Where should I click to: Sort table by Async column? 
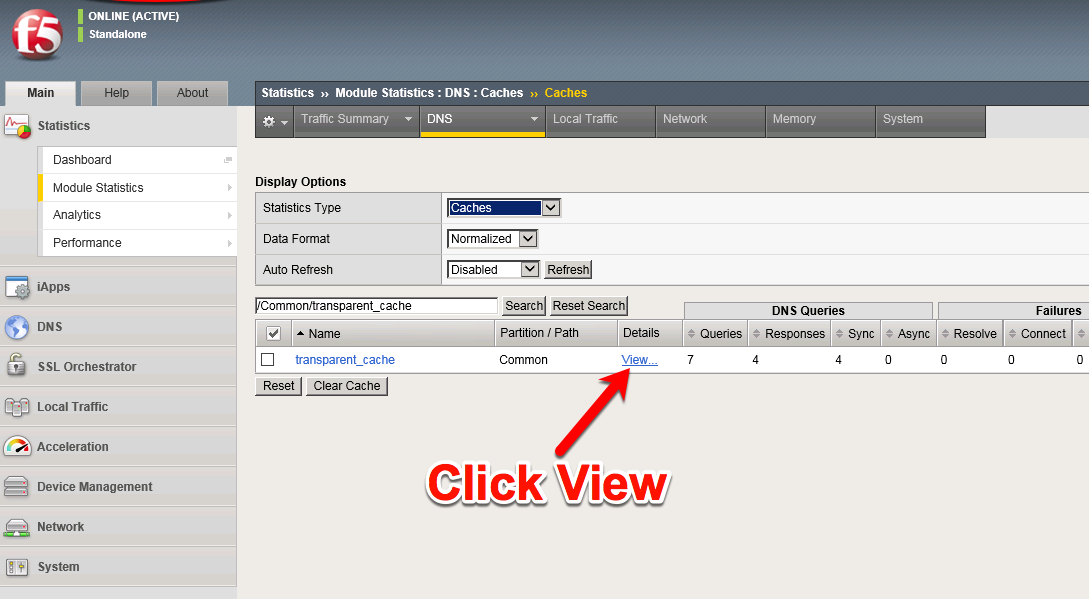(908, 334)
